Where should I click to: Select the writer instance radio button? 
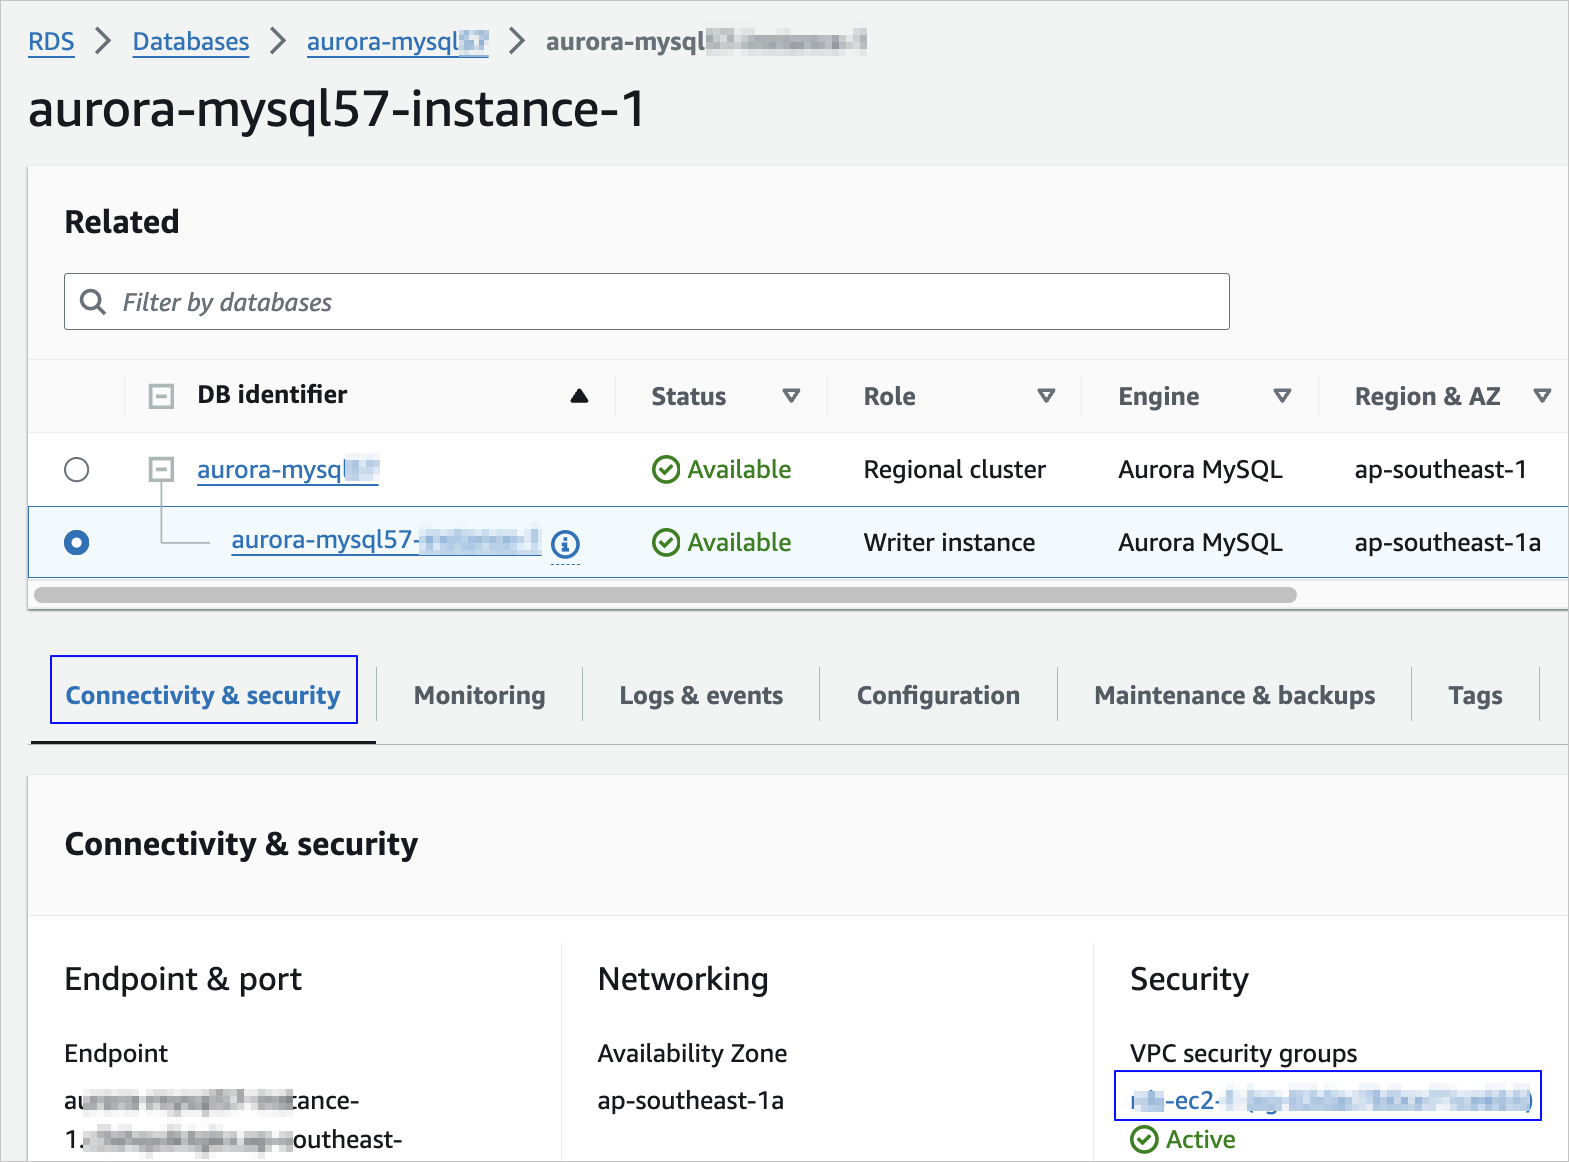(76, 543)
